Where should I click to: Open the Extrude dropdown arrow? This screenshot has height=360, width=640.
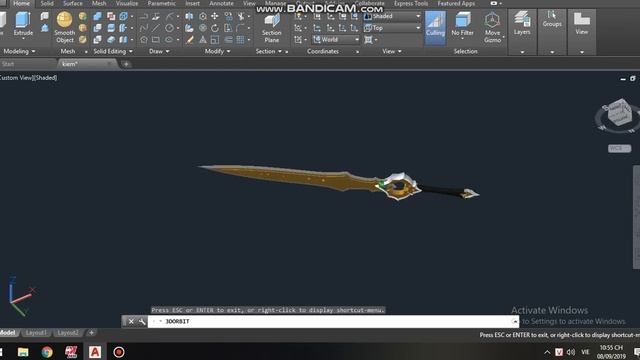tap(23, 39)
